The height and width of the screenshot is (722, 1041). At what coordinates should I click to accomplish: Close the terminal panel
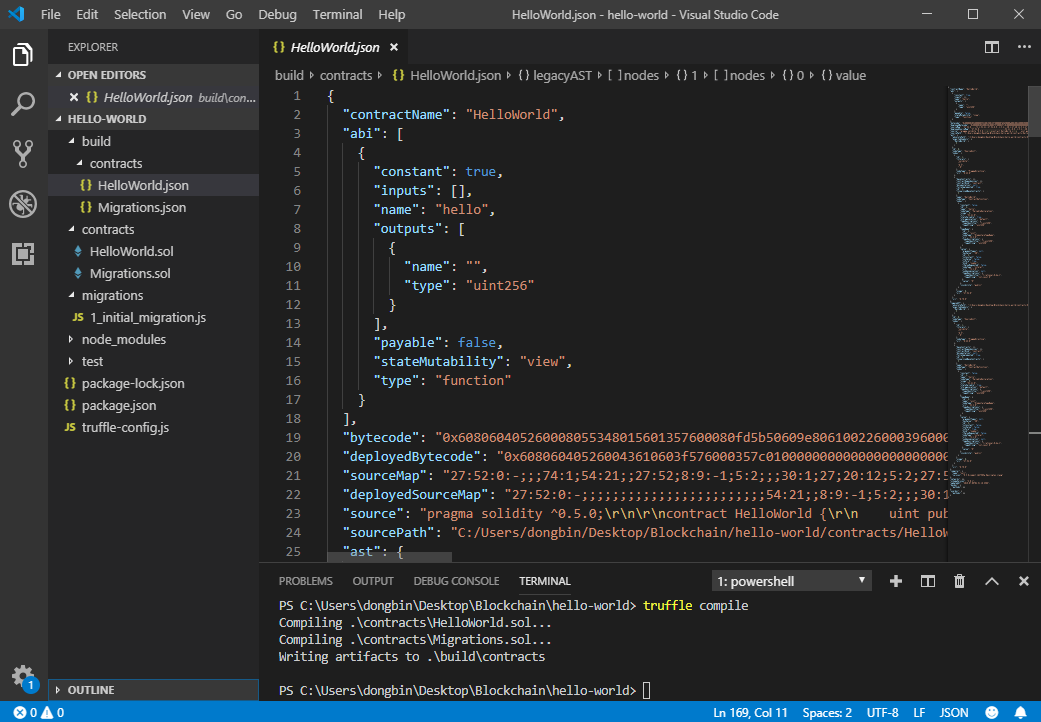pyautogui.click(x=1024, y=581)
